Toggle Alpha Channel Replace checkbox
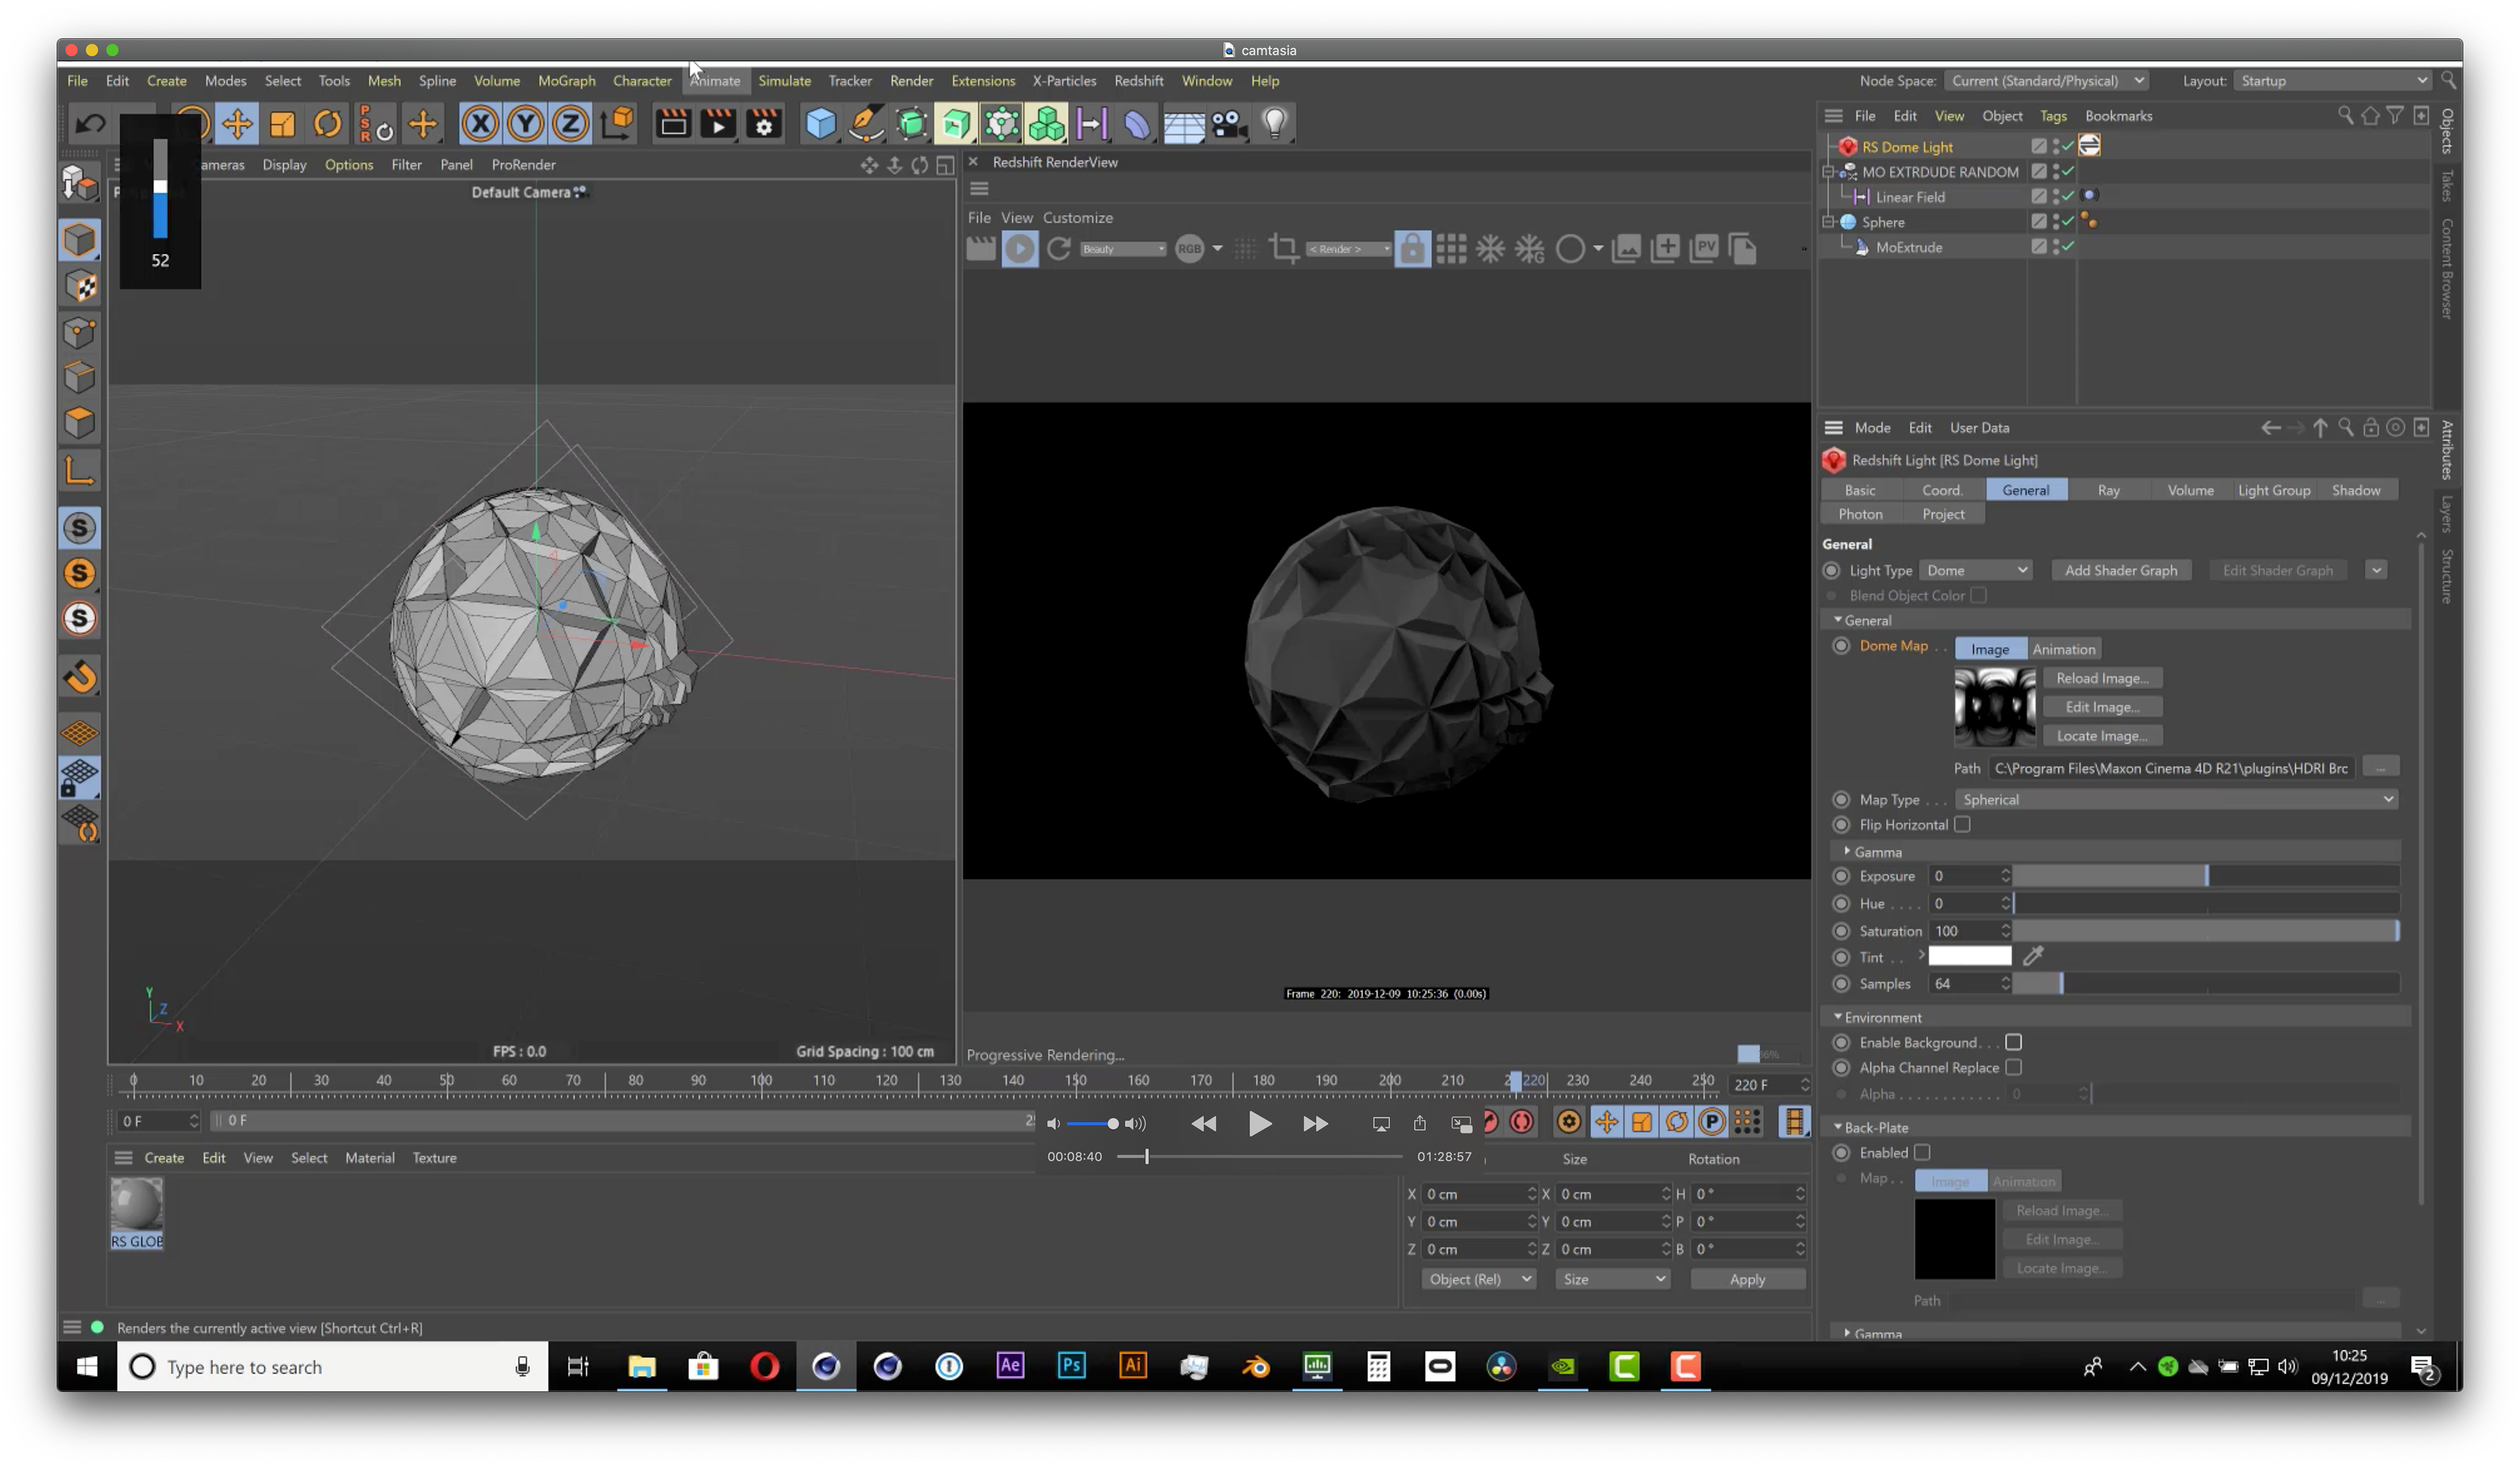Screen dimensions: 2520x1467 (x=2013, y=1067)
